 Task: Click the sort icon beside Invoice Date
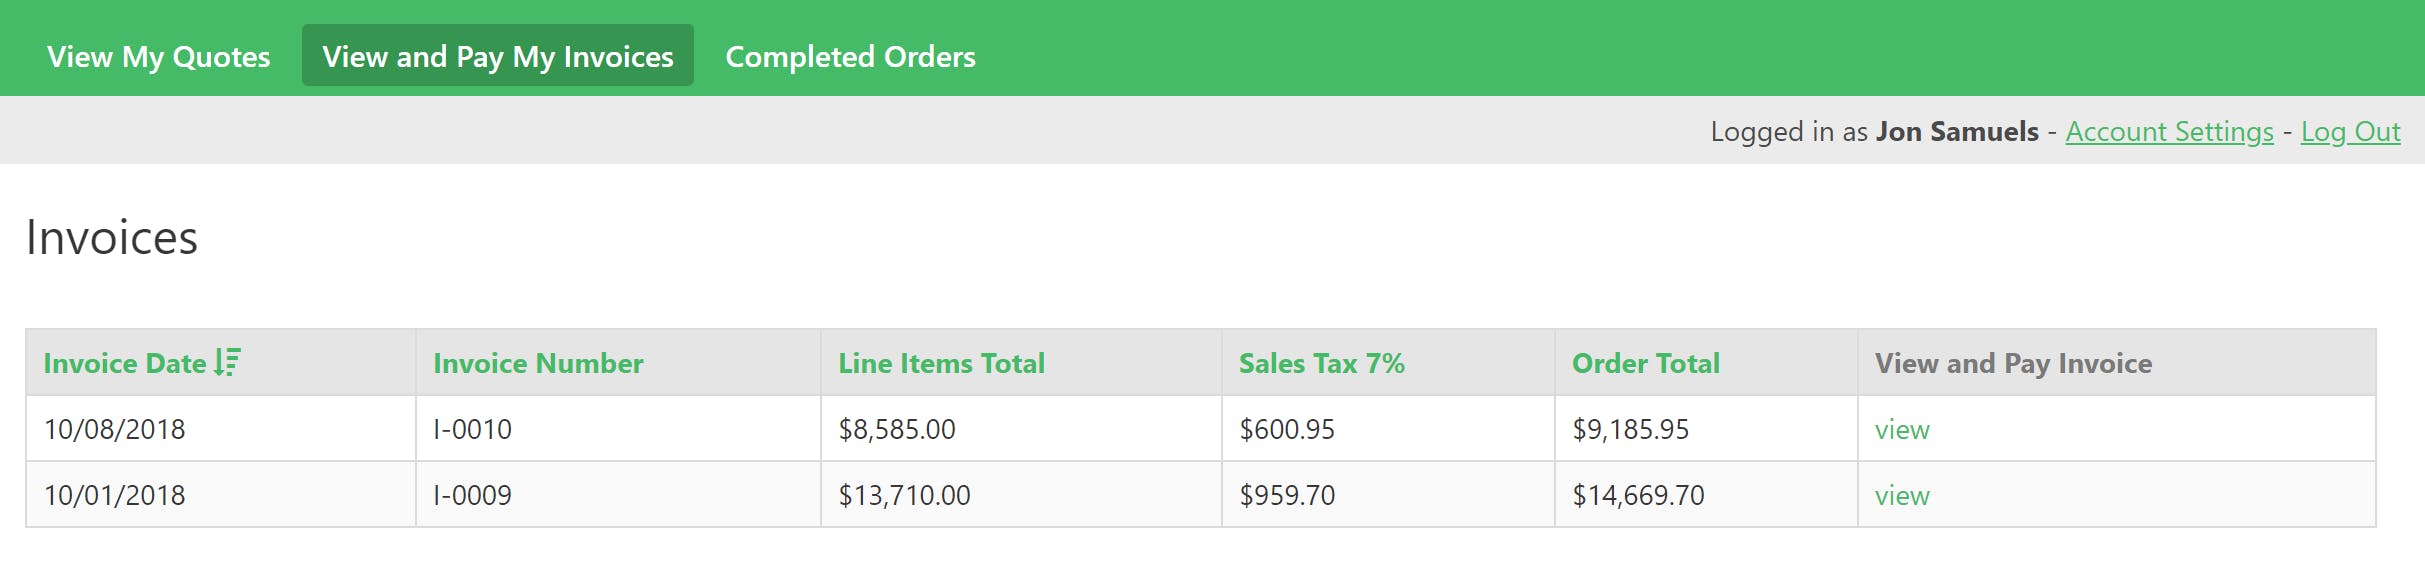[x=228, y=362]
